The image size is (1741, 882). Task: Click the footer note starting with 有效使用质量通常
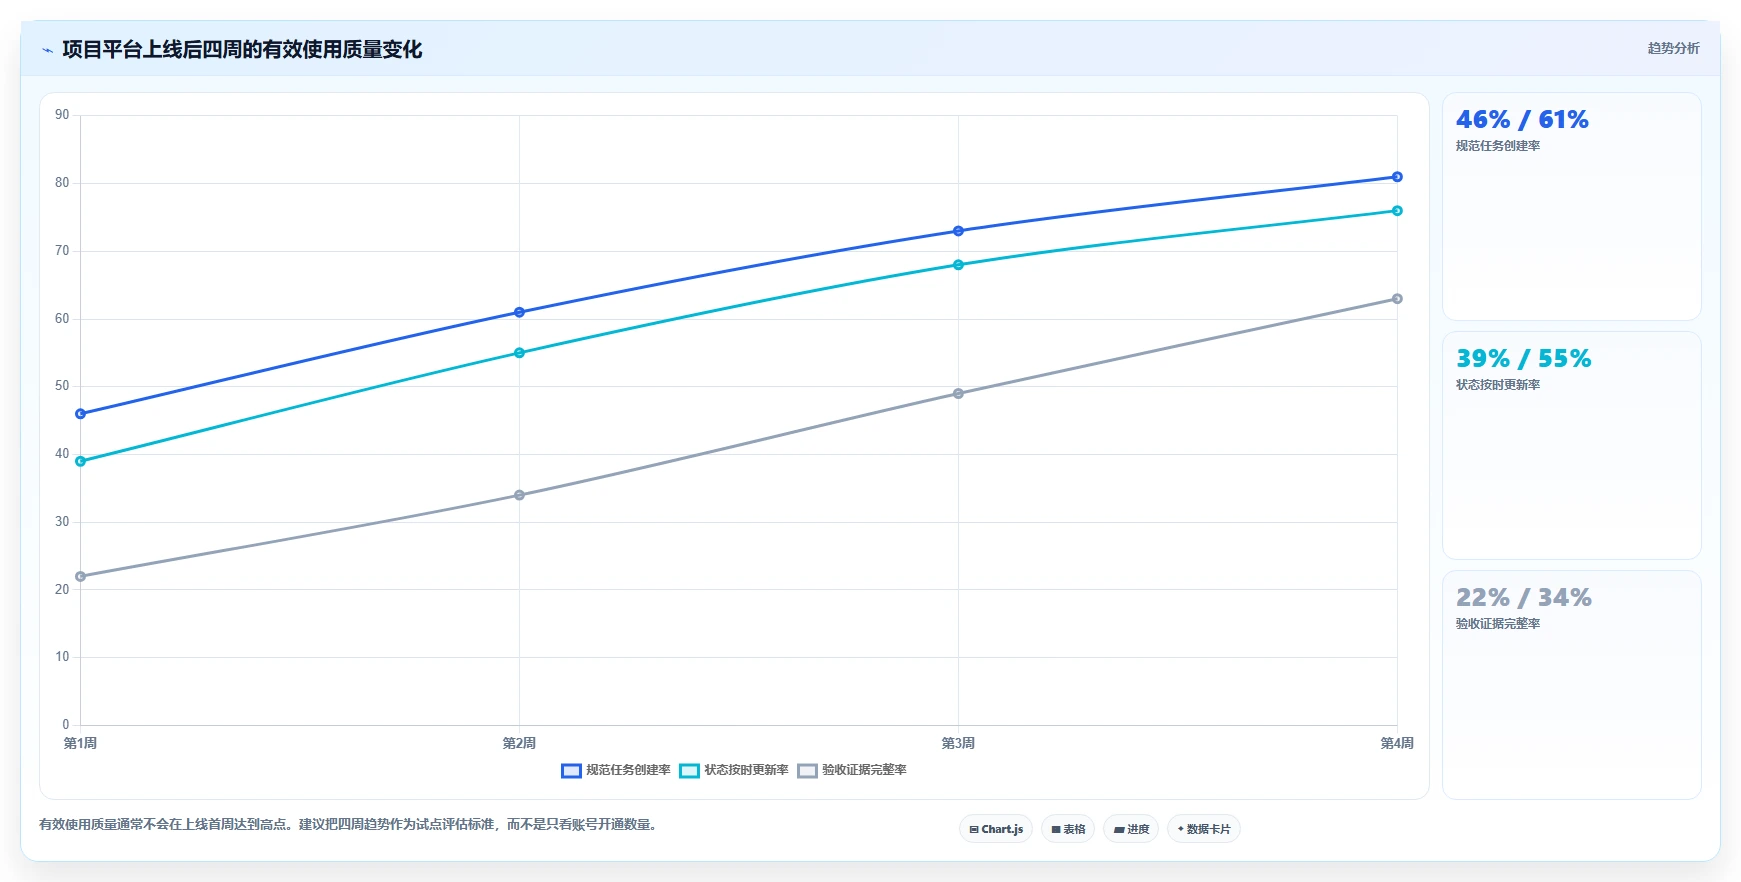coord(349,825)
